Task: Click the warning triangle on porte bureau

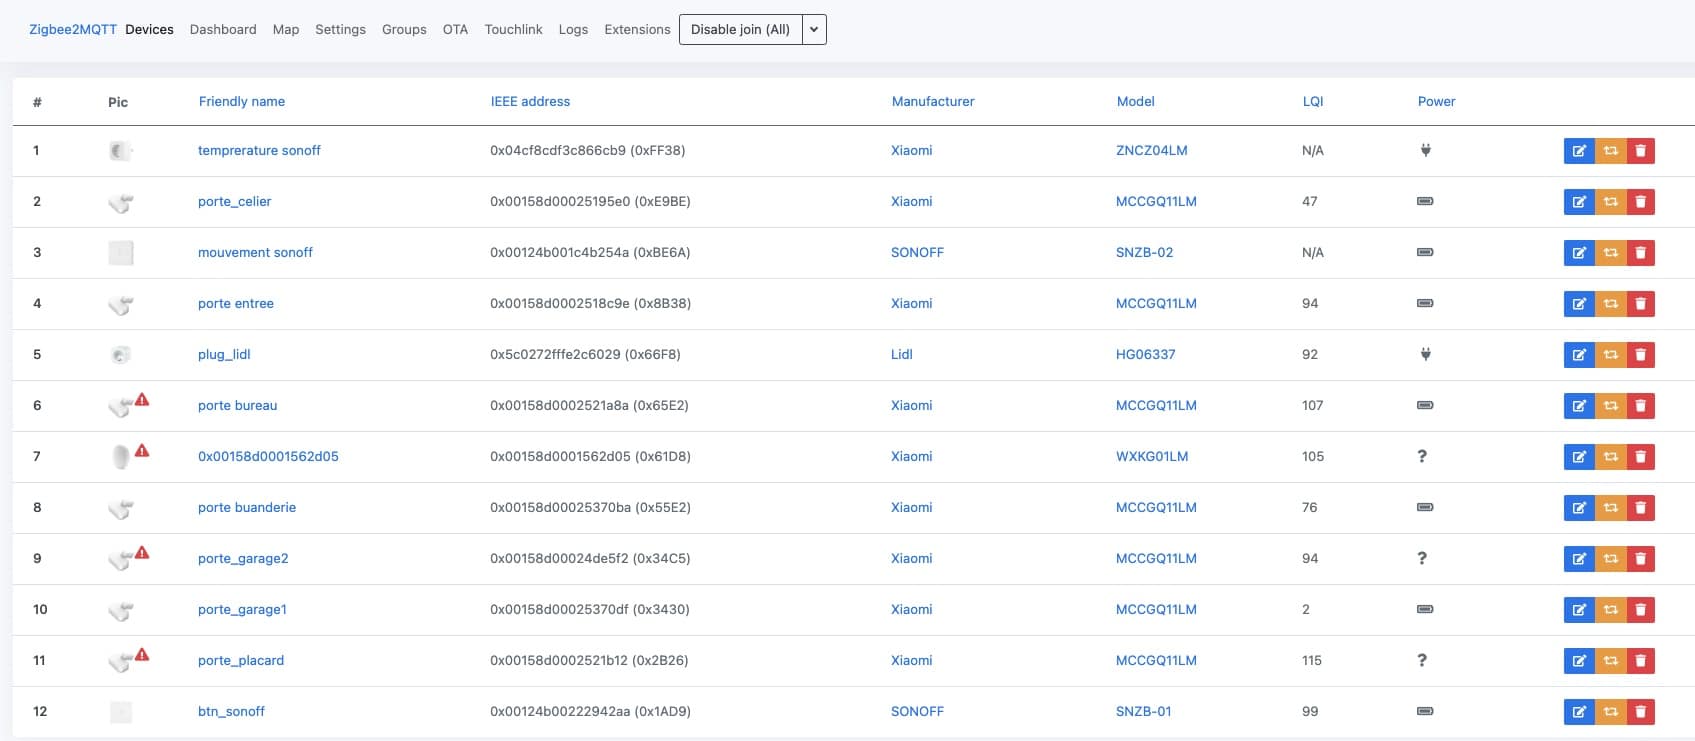Action: (142, 399)
